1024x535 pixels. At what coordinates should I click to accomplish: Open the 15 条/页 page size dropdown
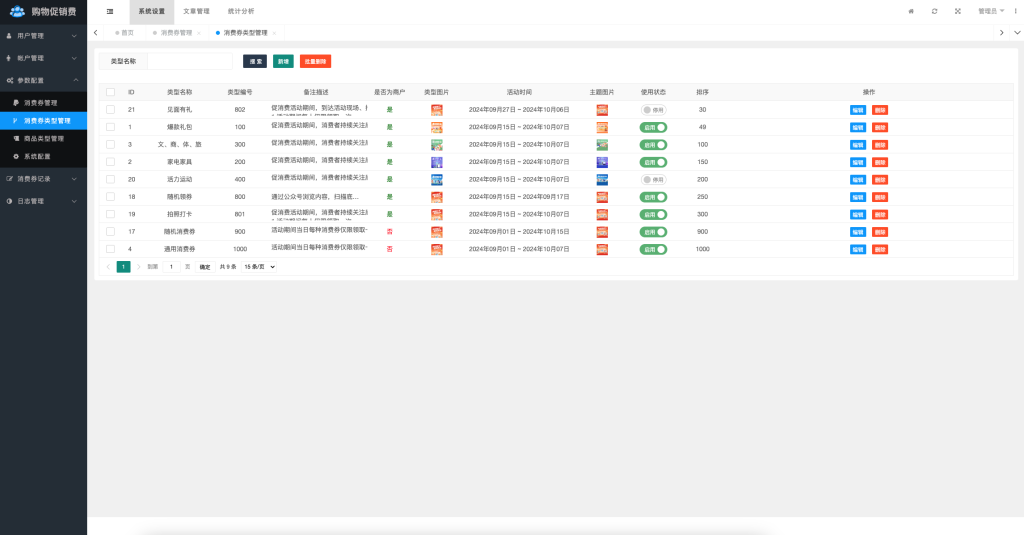pos(260,267)
